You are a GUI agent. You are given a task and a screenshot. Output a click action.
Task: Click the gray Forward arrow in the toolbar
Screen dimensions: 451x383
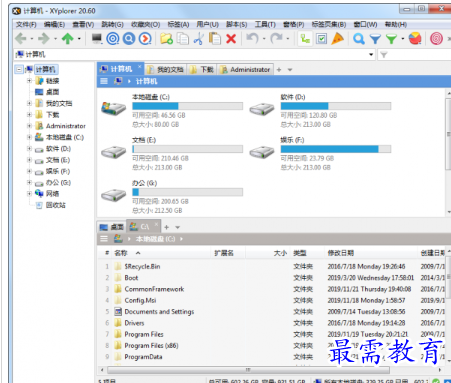coord(44,39)
